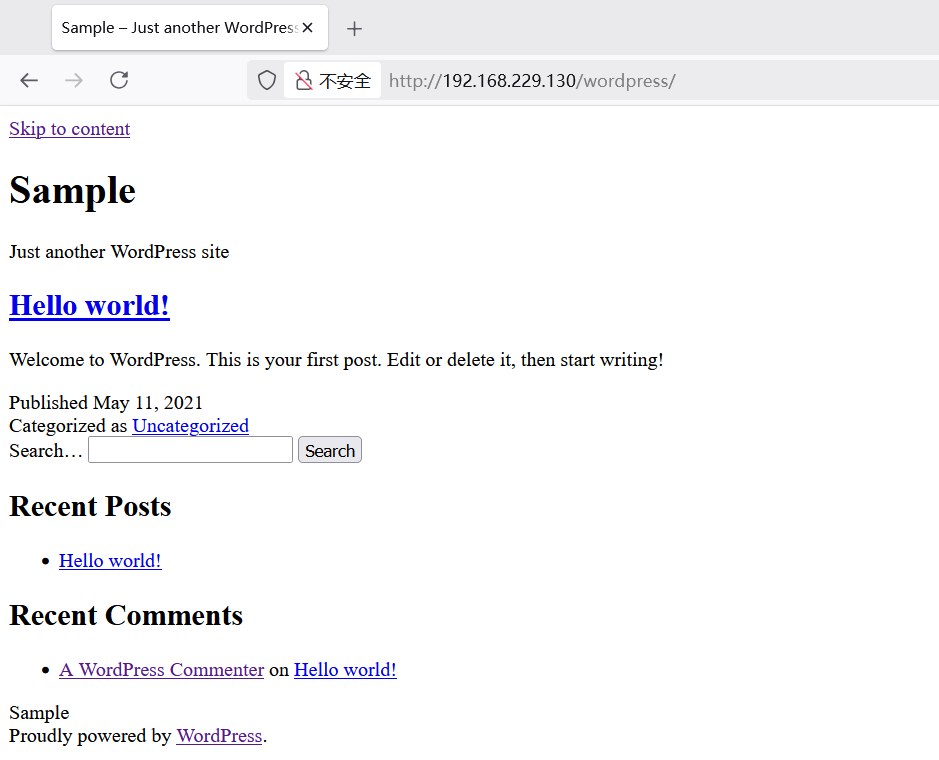The height and width of the screenshot is (760, 939).
Task: Click the Recent Comments heading
Action: pyautogui.click(x=126, y=616)
